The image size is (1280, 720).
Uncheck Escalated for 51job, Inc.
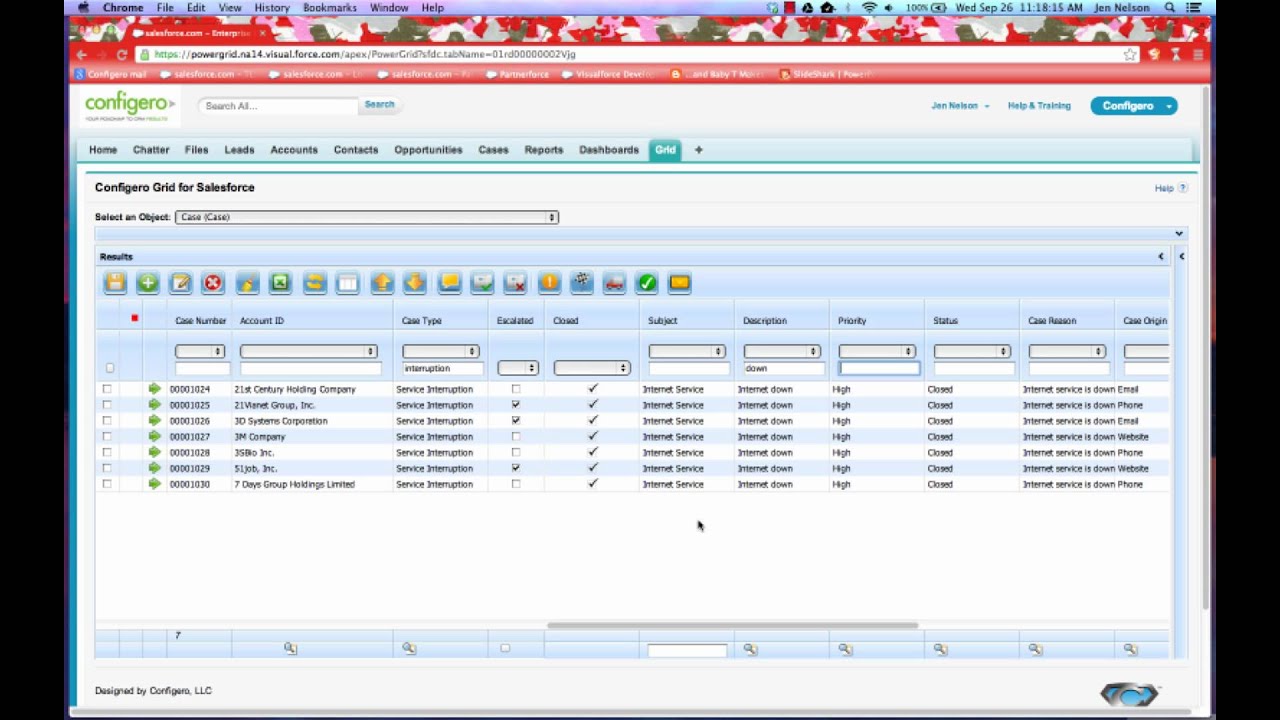pyautogui.click(x=516, y=468)
